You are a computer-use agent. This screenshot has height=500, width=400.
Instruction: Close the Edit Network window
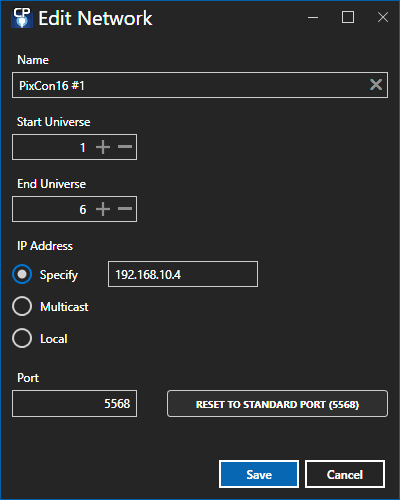(x=383, y=17)
